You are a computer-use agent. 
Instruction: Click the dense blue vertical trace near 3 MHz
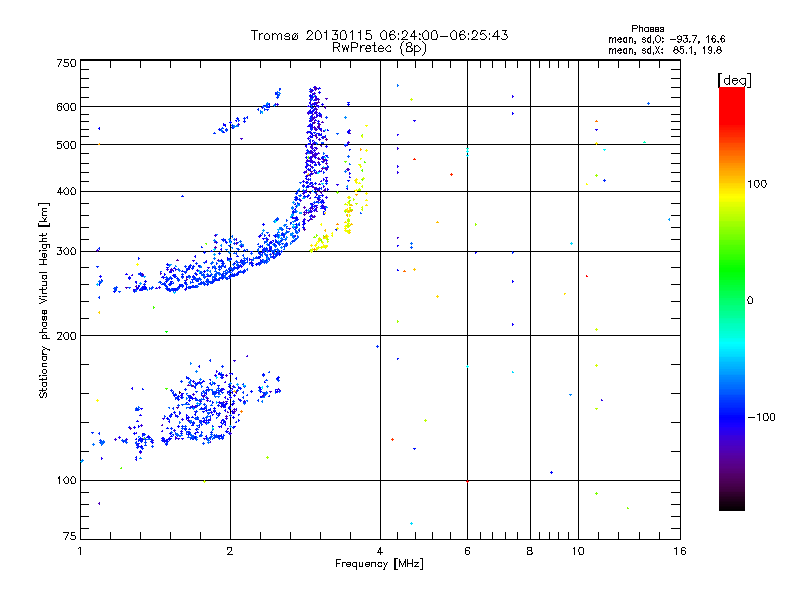point(316,153)
